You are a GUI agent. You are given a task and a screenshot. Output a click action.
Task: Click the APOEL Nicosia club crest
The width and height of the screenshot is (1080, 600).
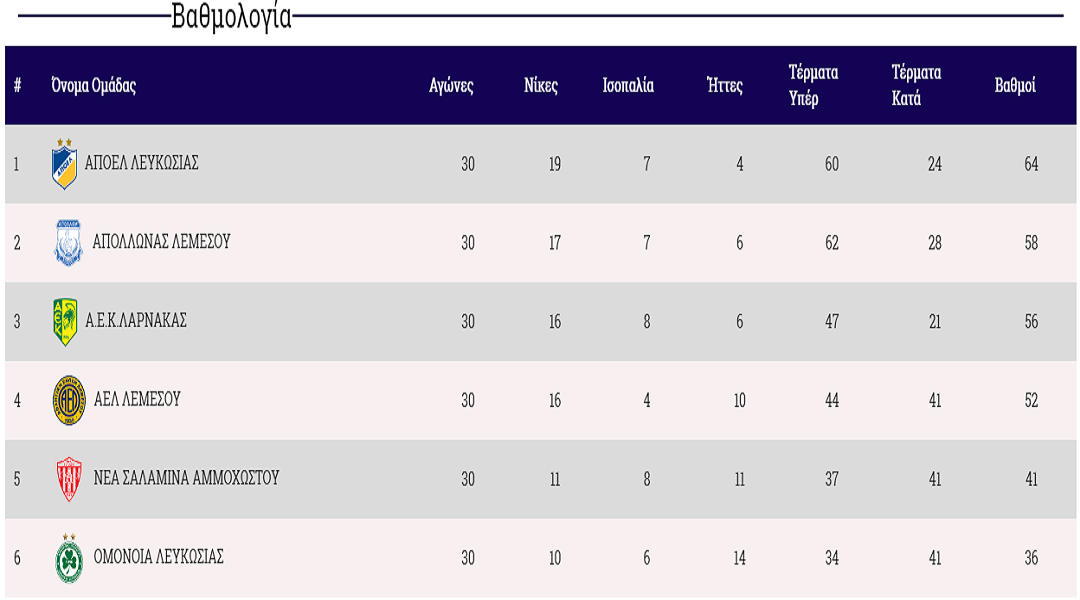64,163
